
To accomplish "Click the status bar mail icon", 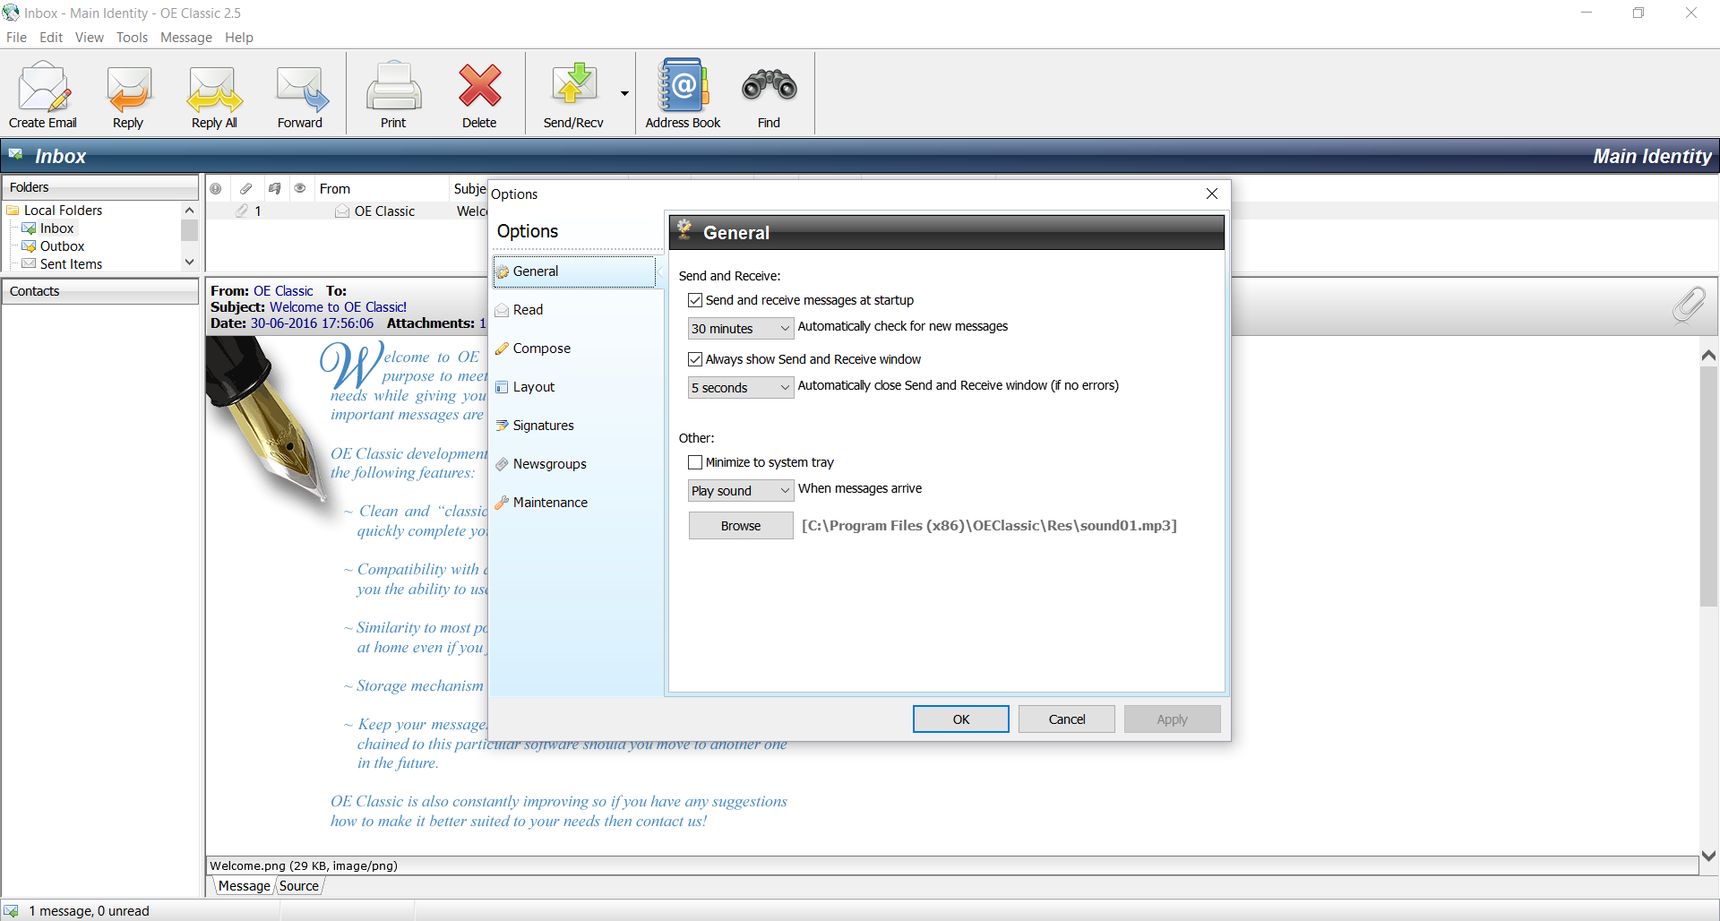I will [x=11, y=910].
